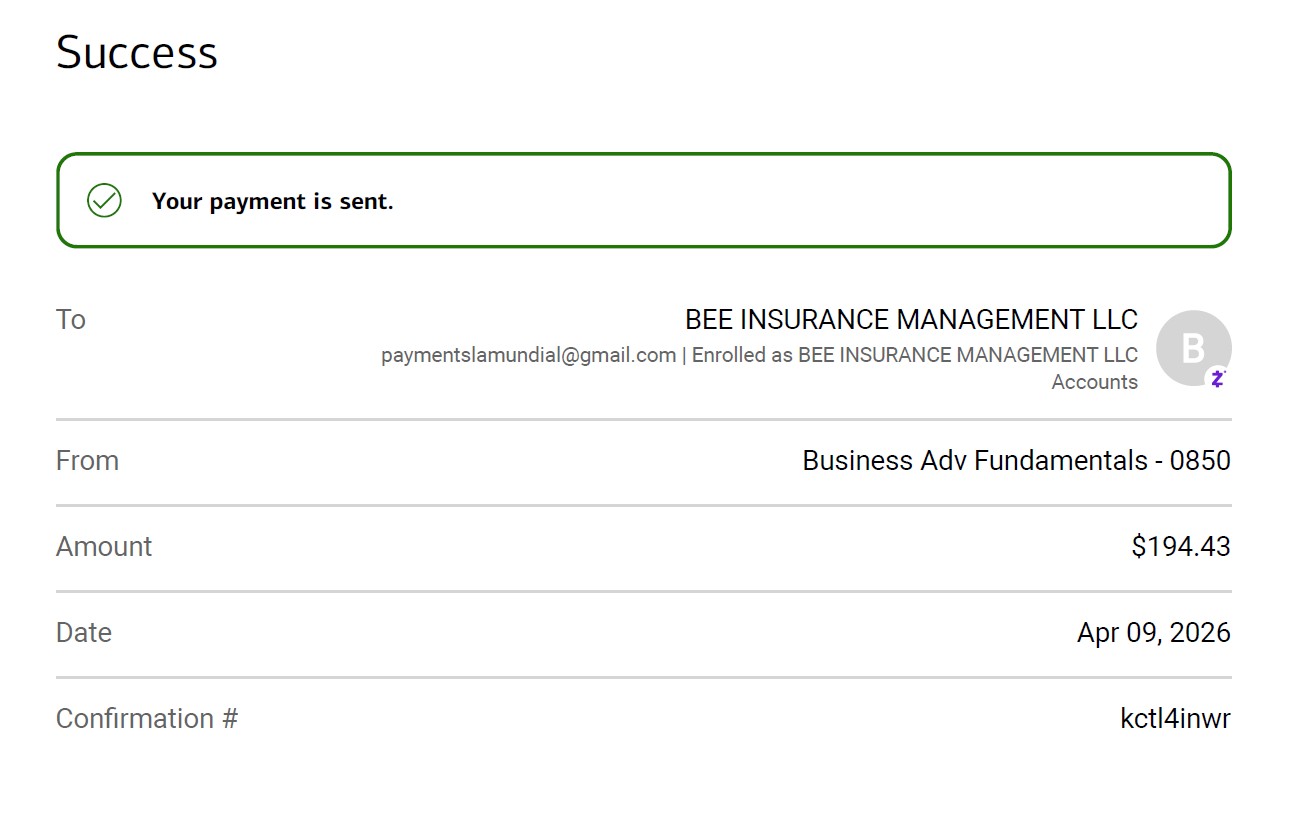Click the Accounts text under recipient
Image resolution: width=1308 pixels, height=838 pixels.
click(x=1094, y=382)
